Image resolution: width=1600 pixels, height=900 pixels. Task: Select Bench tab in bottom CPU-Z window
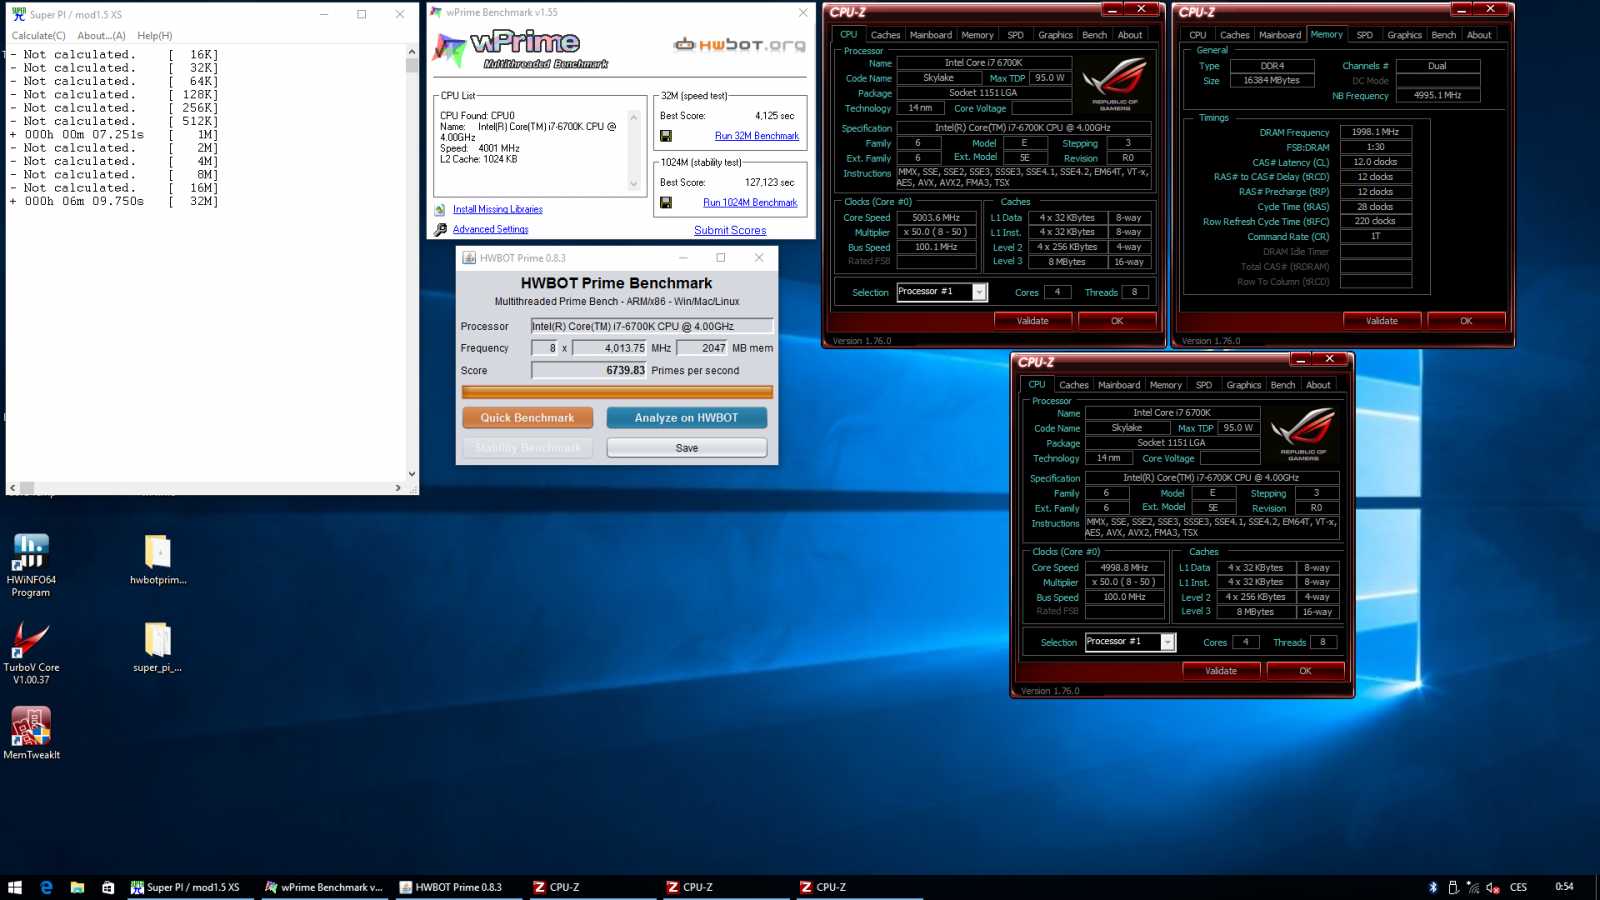coord(1282,385)
